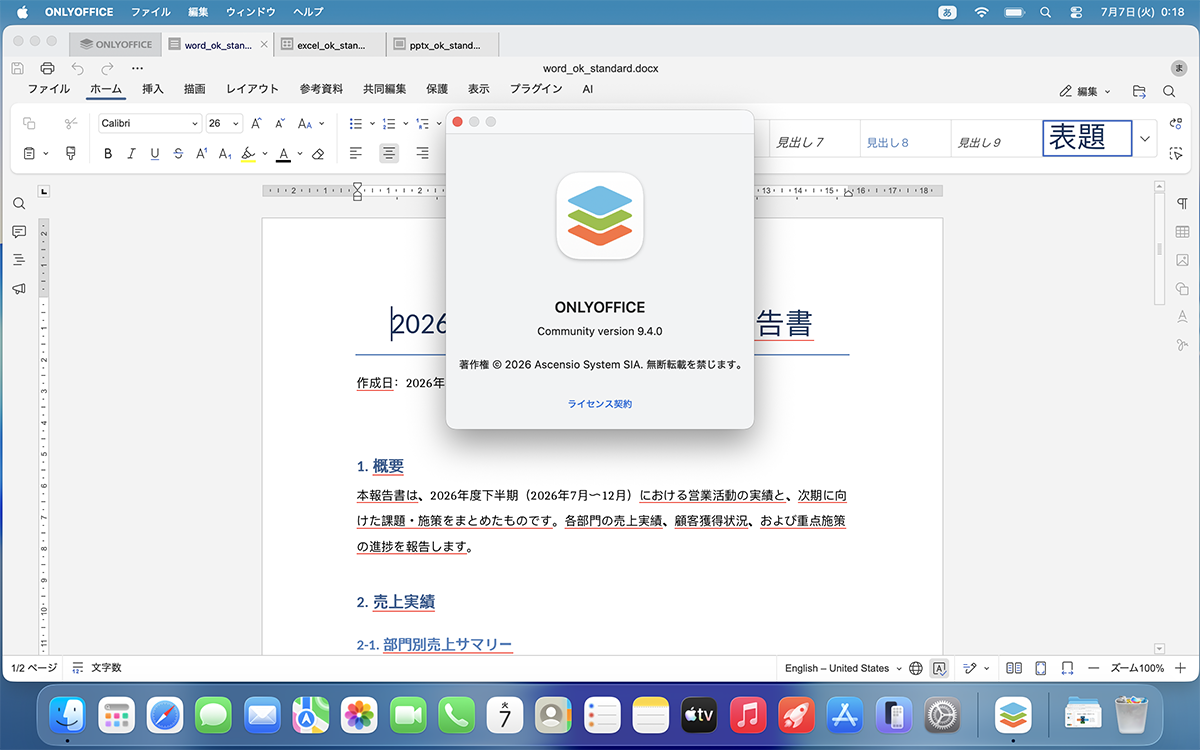The height and width of the screenshot is (750, 1200).
Task: Decrease font size with the A-down icon
Action: [281, 124]
